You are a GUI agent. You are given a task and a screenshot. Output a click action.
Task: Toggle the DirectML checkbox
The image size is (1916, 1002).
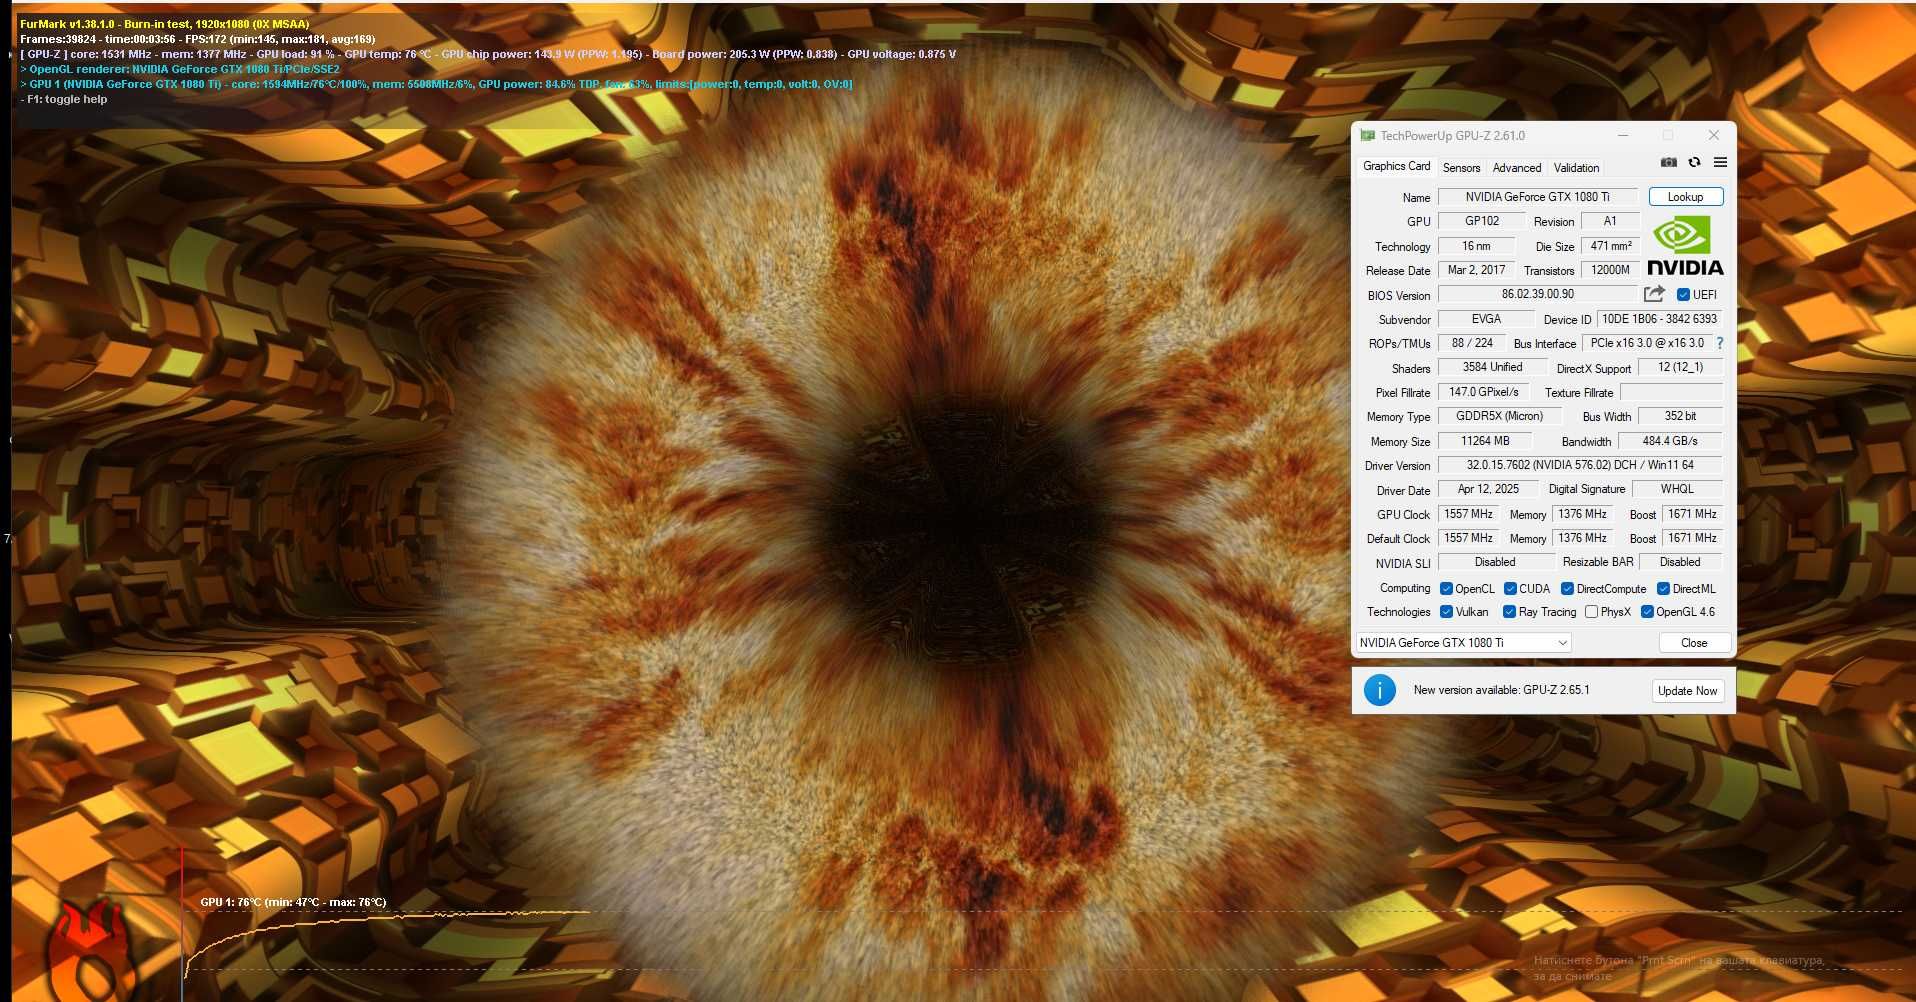click(x=1663, y=589)
